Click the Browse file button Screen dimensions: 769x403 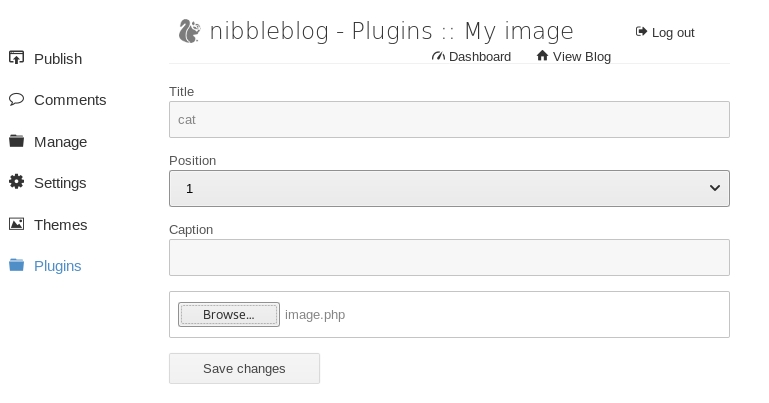point(228,315)
